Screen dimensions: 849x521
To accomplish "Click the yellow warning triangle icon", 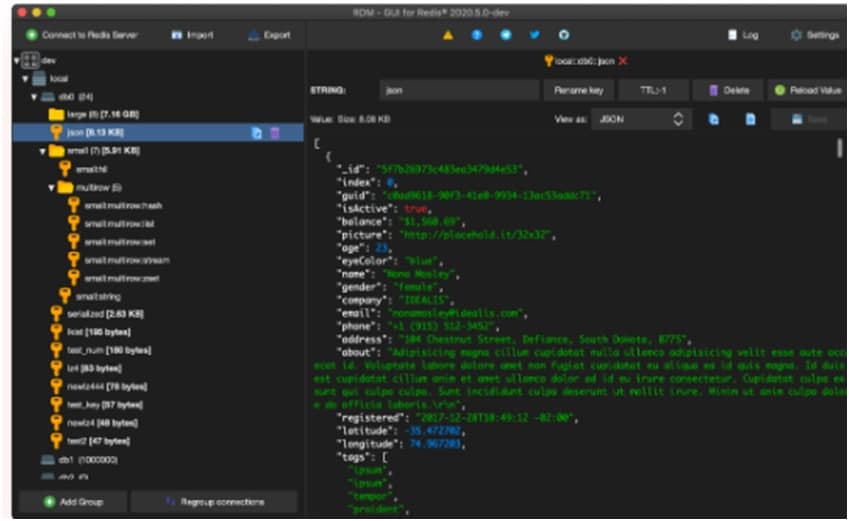I will (x=448, y=35).
